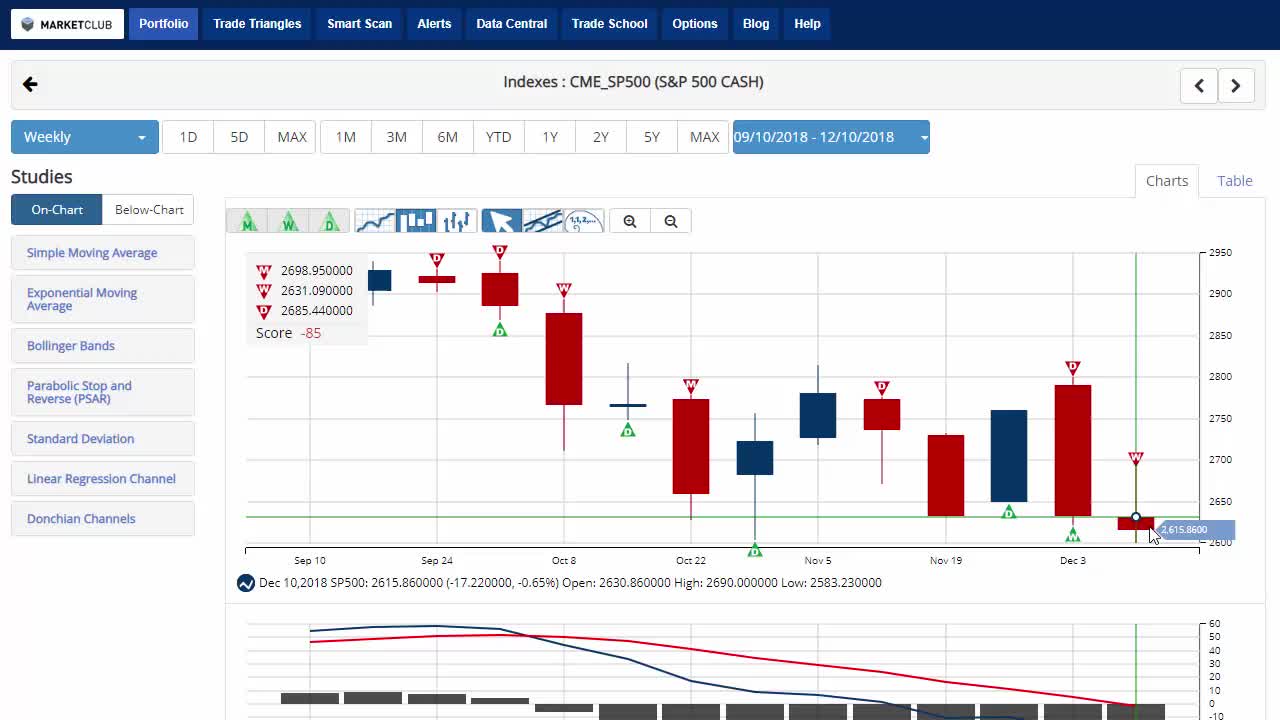Select the Fibonacci drawing tool
Viewport: 1280px width, 720px height.
(583, 221)
